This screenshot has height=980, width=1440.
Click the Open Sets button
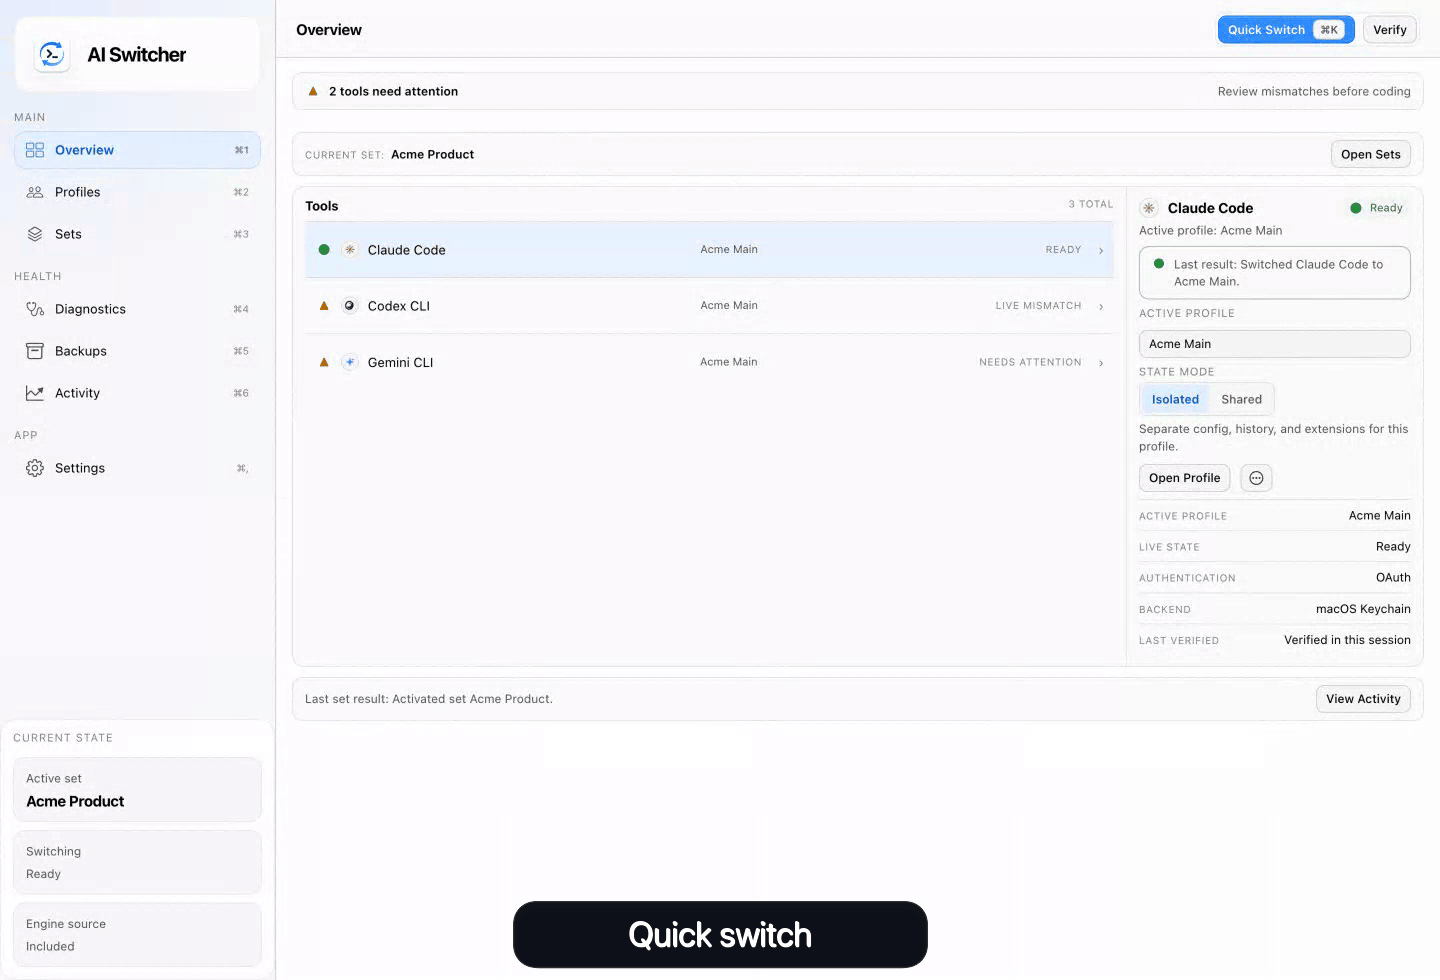[x=1371, y=154]
